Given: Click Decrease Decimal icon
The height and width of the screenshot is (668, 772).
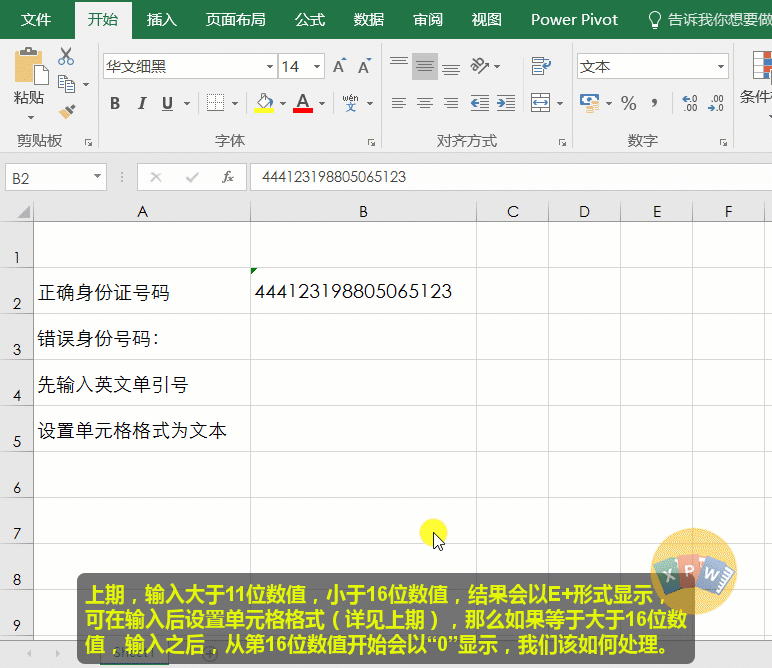Looking at the screenshot, I should (716, 103).
